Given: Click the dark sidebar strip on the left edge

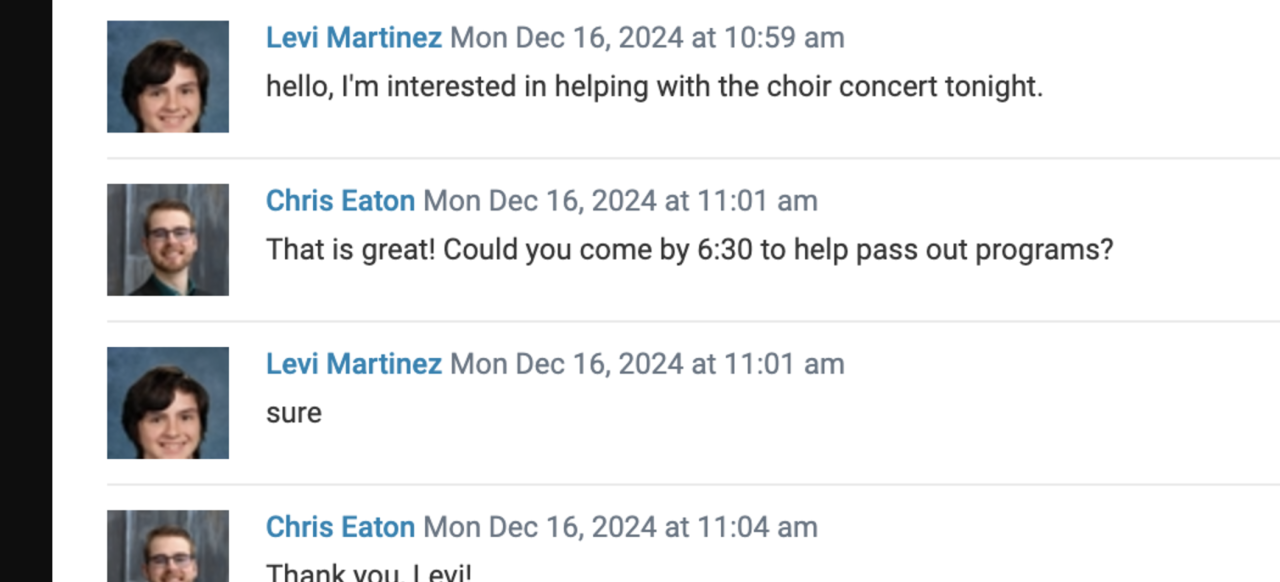Looking at the screenshot, I should (26, 291).
